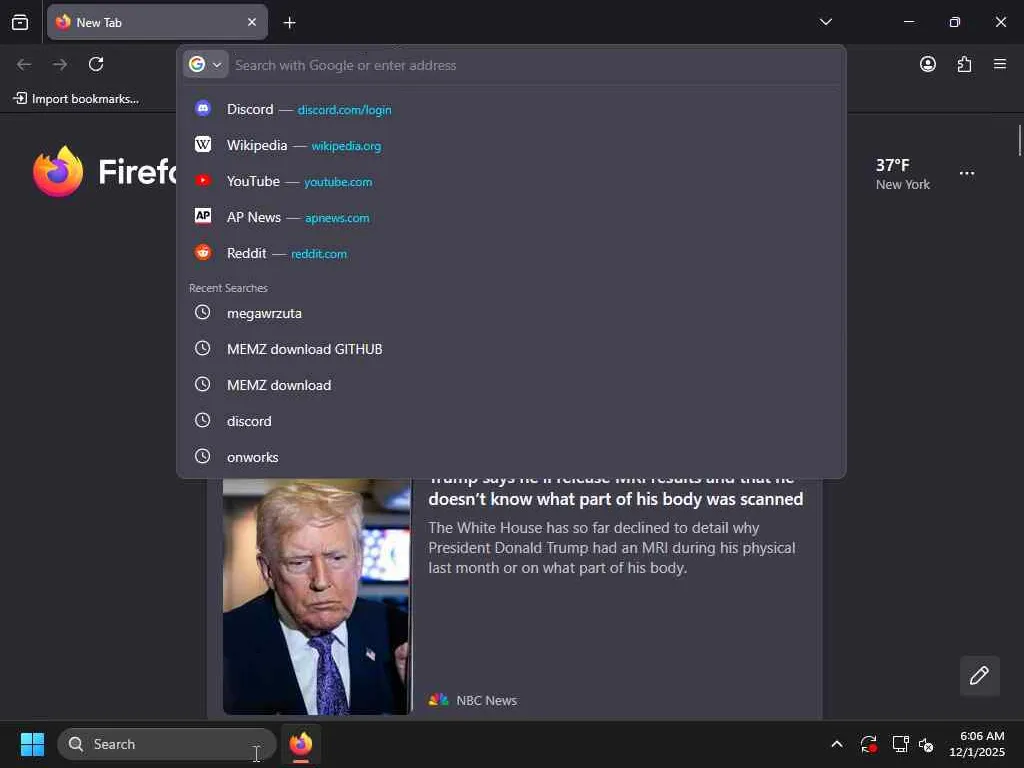
Task: Click the Firefox taskbar icon
Action: [300, 744]
